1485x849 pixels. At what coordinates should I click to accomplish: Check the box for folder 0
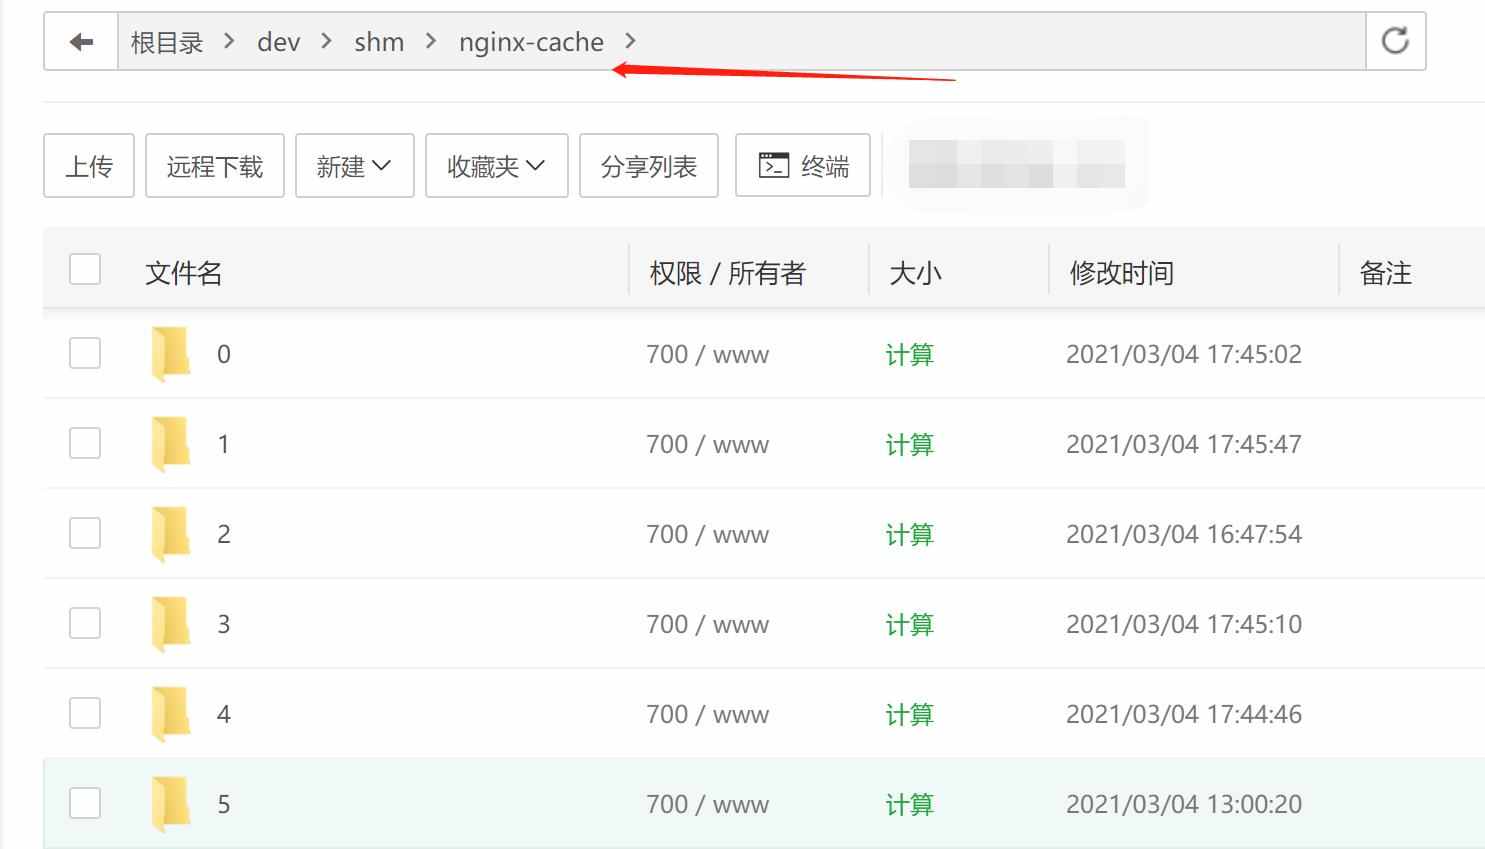[85, 353]
